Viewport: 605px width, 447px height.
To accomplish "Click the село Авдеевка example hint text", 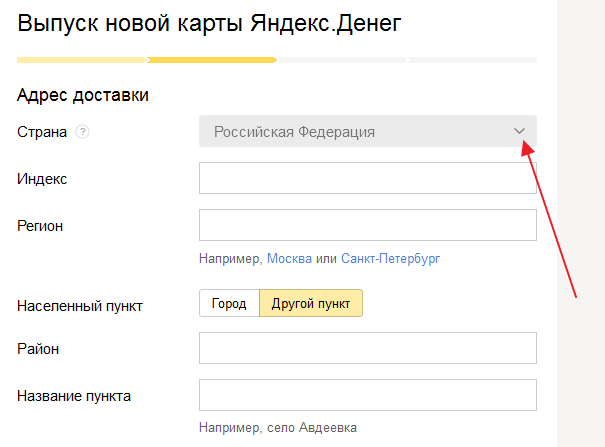I will click(311, 427).
